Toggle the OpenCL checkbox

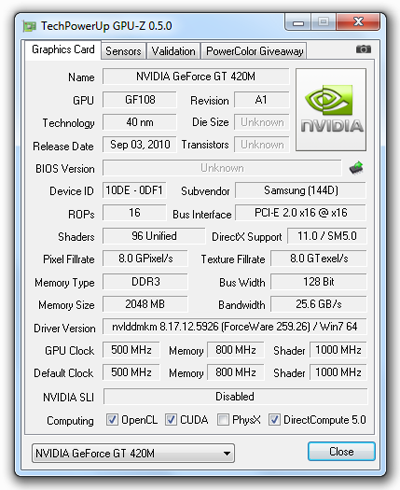(x=112, y=419)
